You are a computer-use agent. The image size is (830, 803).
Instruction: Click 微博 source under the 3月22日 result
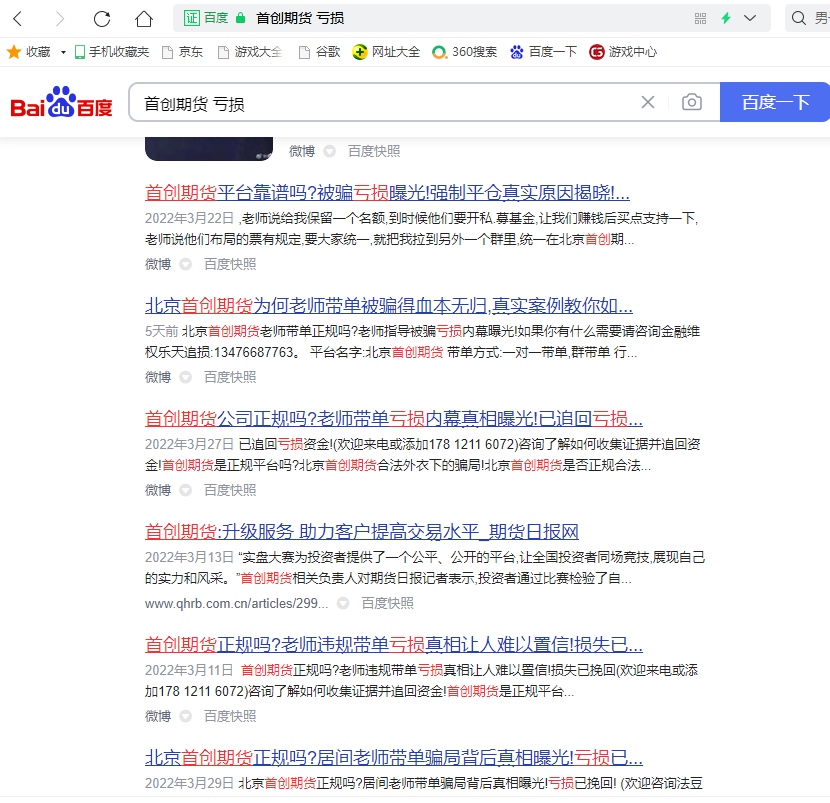point(158,264)
